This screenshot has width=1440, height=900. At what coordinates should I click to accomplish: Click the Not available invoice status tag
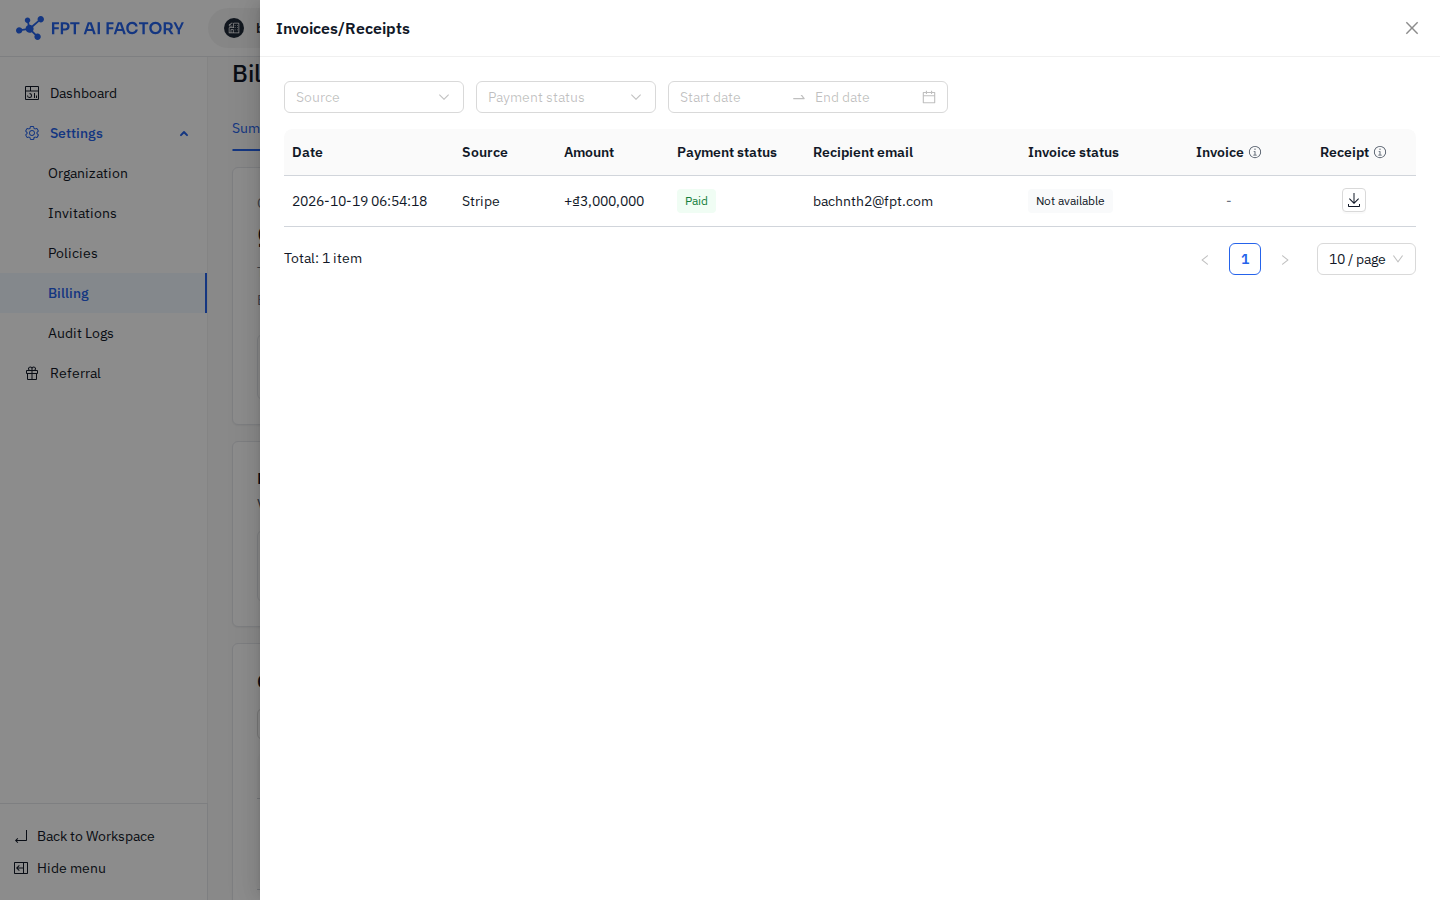click(1070, 201)
